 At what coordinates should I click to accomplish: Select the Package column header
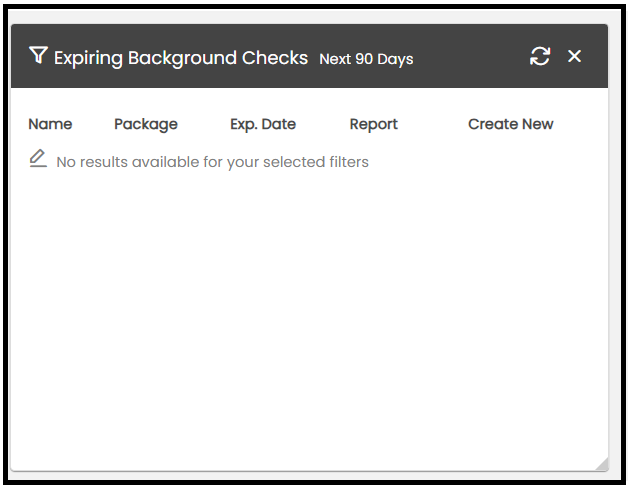click(x=146, y=124)
